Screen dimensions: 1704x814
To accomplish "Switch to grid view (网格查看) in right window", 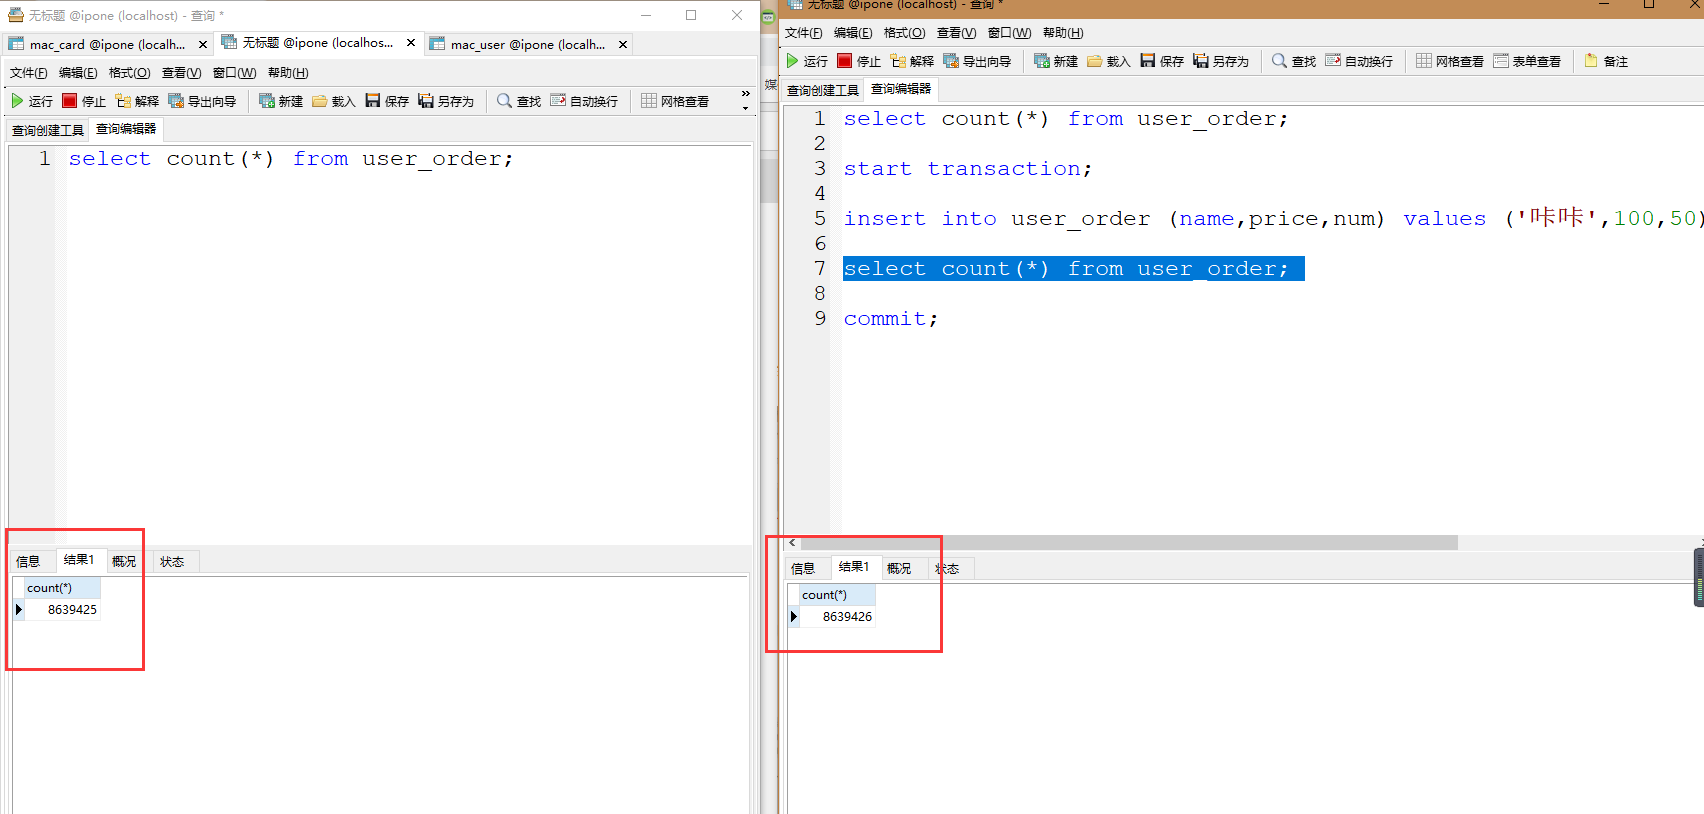I will pos(1450,61).
